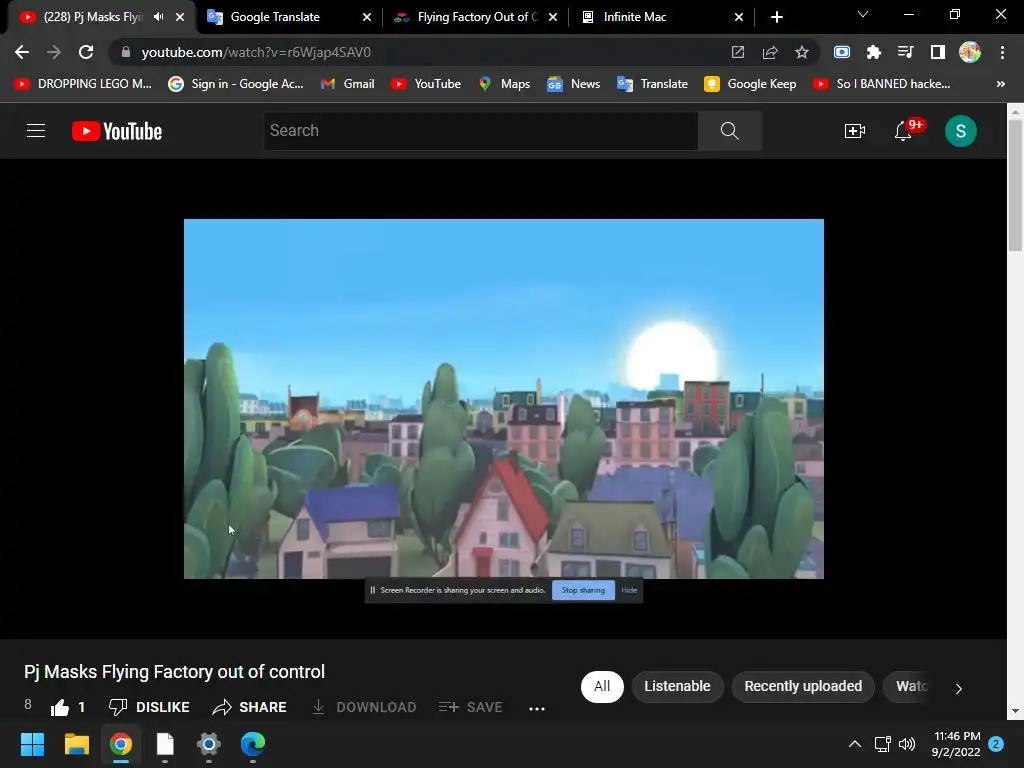The image size is (1024, 768).
Task: Open the Gmail bookmark
Action: pyautogui.click(x=348, y=84)
